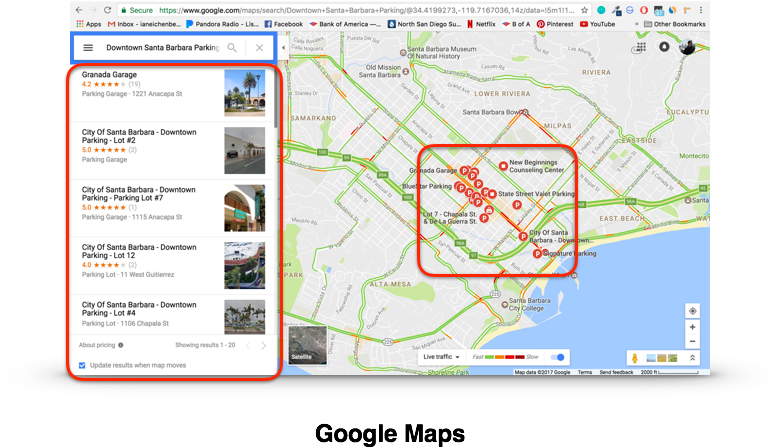
Task: Click the Signature Parking map pin
Action: pyautogui.click(x=537, y=254)
